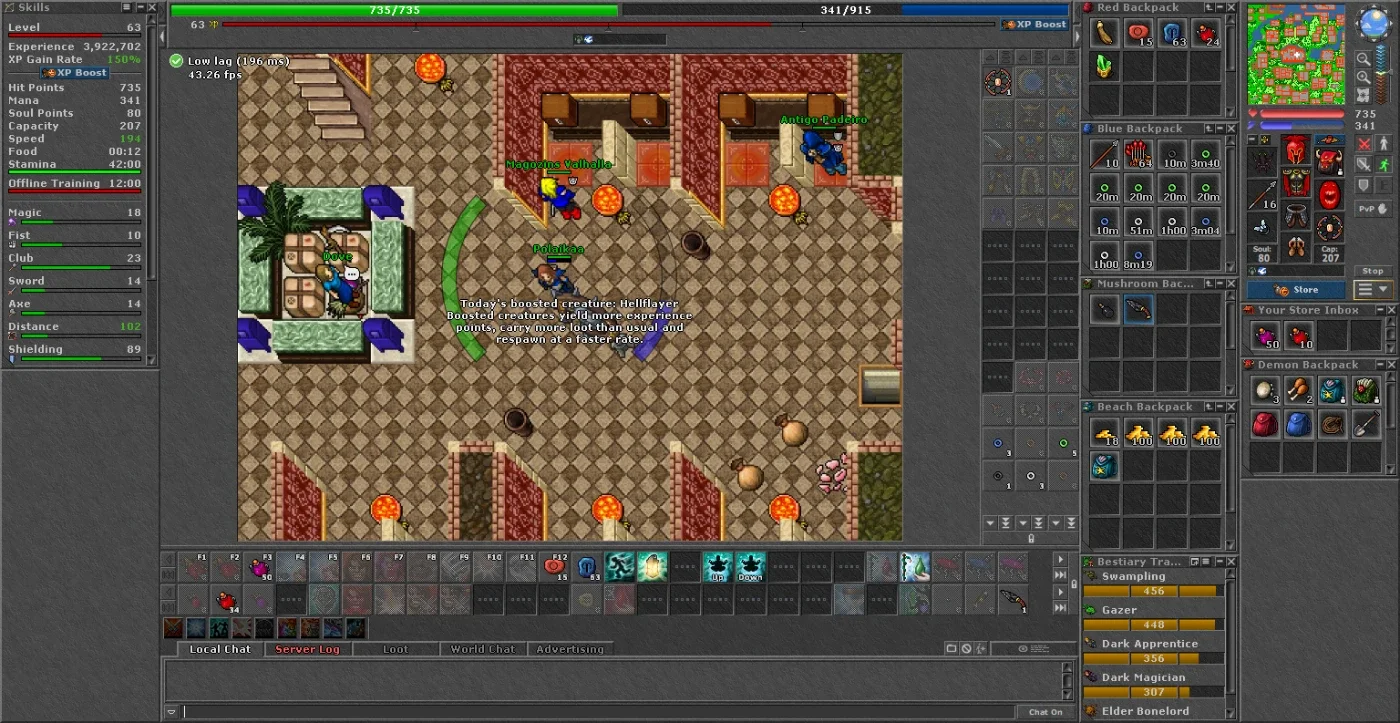Open the demon backpack shovel item
Viewport: 1400px width, 723px height.
pyautogui.click(x=1366, y=424)
